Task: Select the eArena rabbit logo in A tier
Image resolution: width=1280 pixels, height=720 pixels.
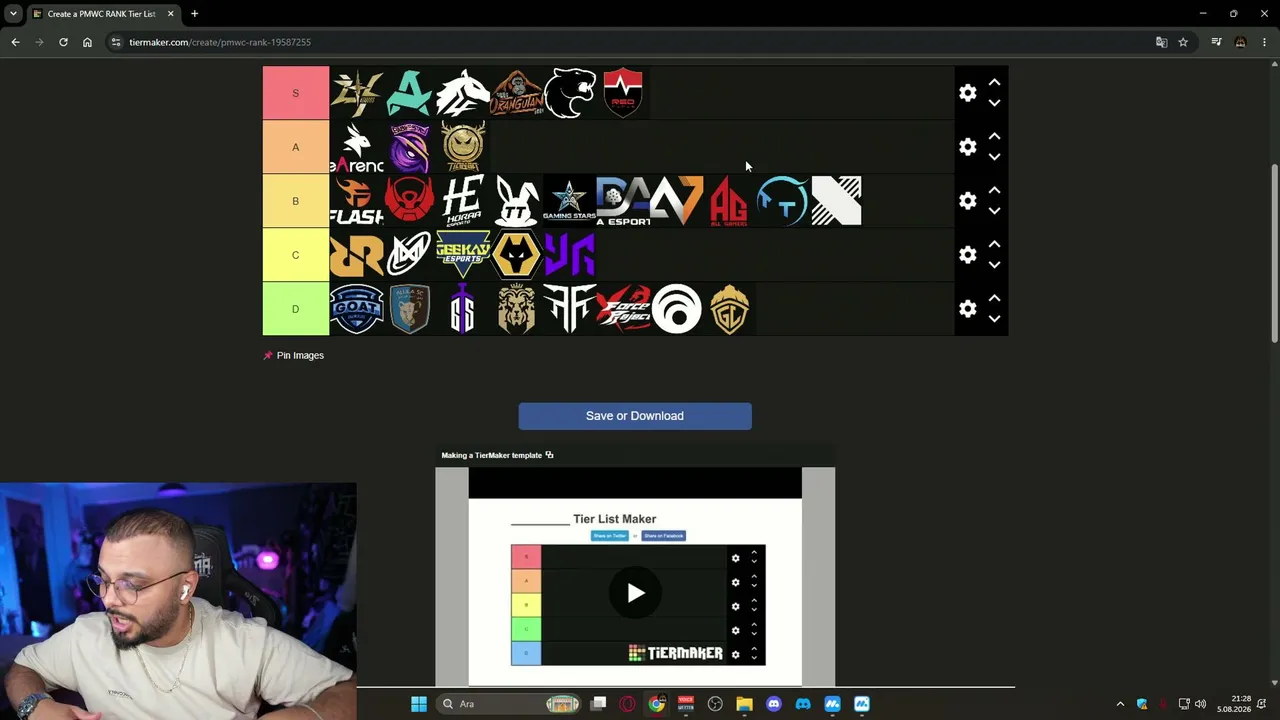Action: click(356, 147)
